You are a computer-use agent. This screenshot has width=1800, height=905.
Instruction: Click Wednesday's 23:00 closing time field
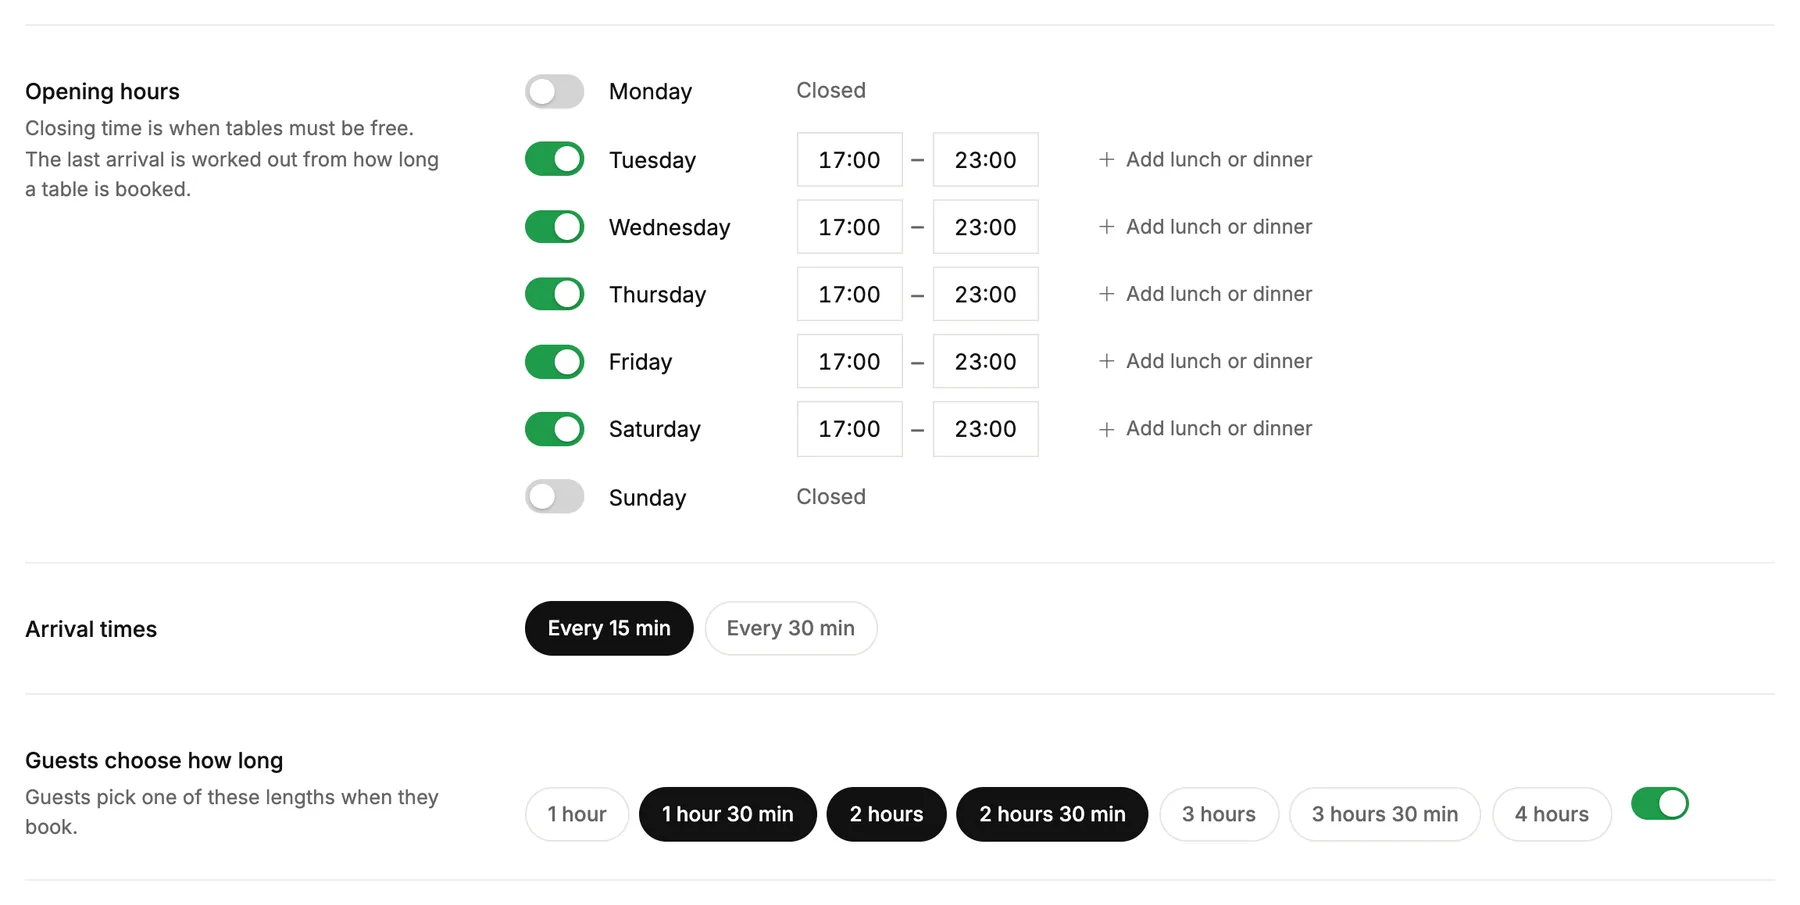click(986, 227)
